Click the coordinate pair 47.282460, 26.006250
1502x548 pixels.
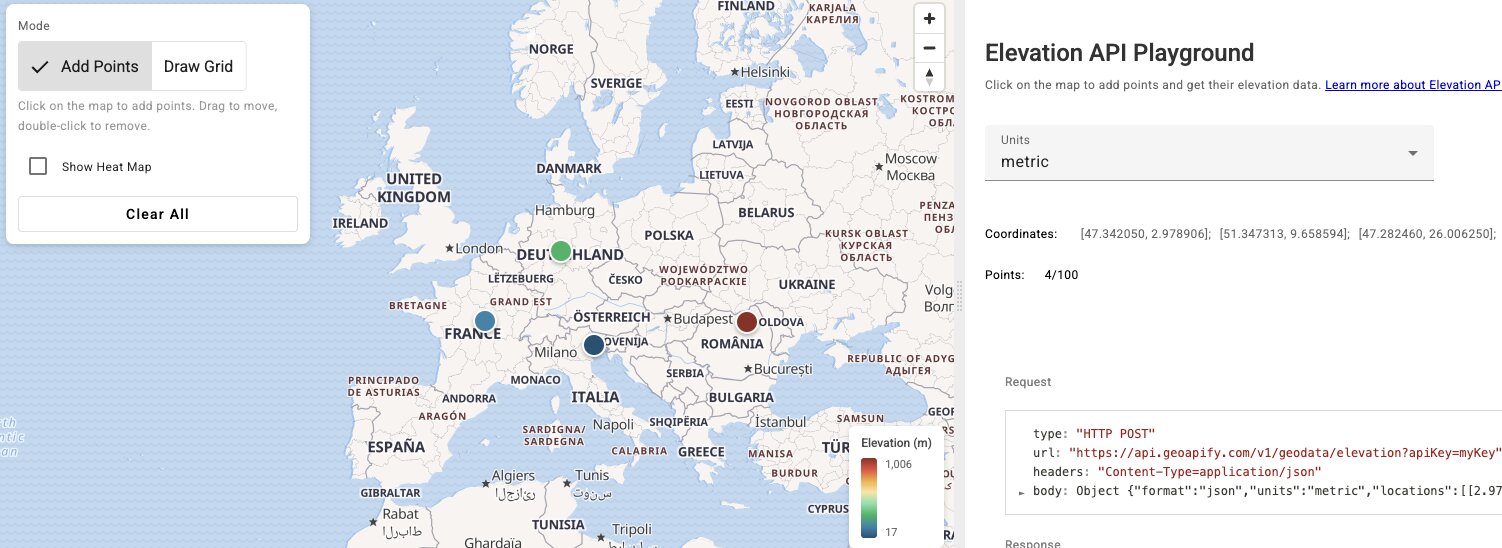pyautogui.click(x=1427, y=234)
